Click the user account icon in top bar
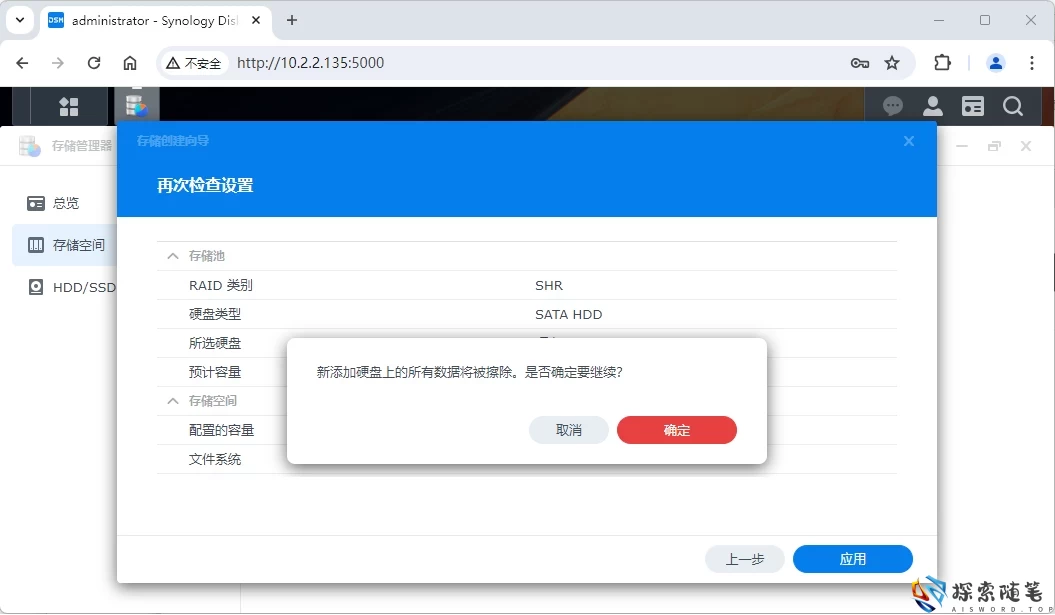Screen dimensions: 1055x615 932,106
